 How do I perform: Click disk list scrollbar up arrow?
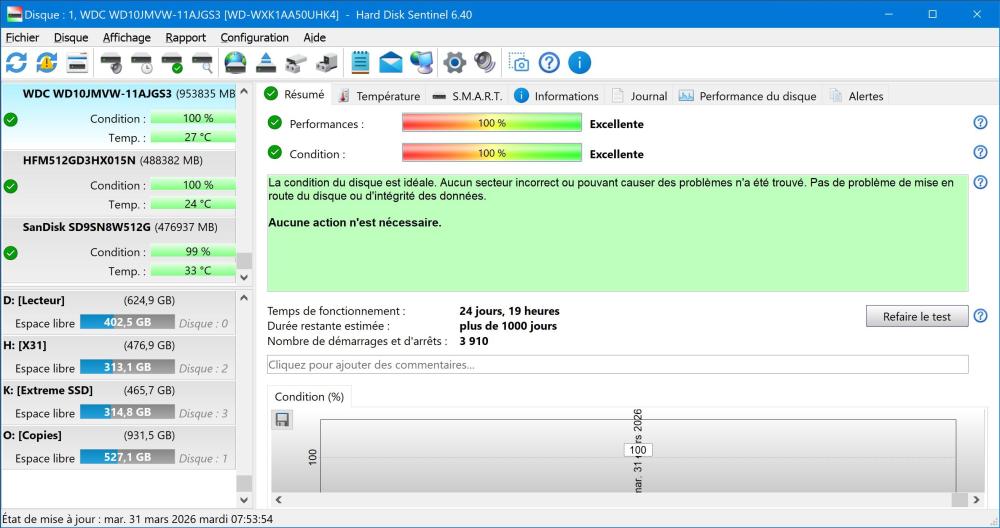click(x=244, y=92)
